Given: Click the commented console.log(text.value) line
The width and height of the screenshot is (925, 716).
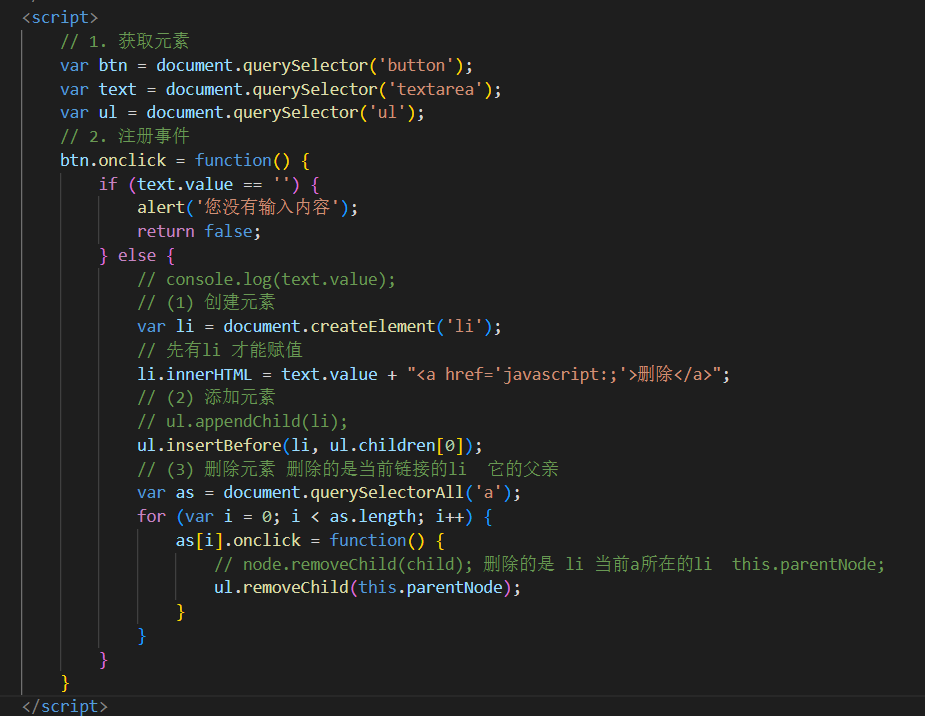Looking at the screenshot, I should click(x=266, y=279).
